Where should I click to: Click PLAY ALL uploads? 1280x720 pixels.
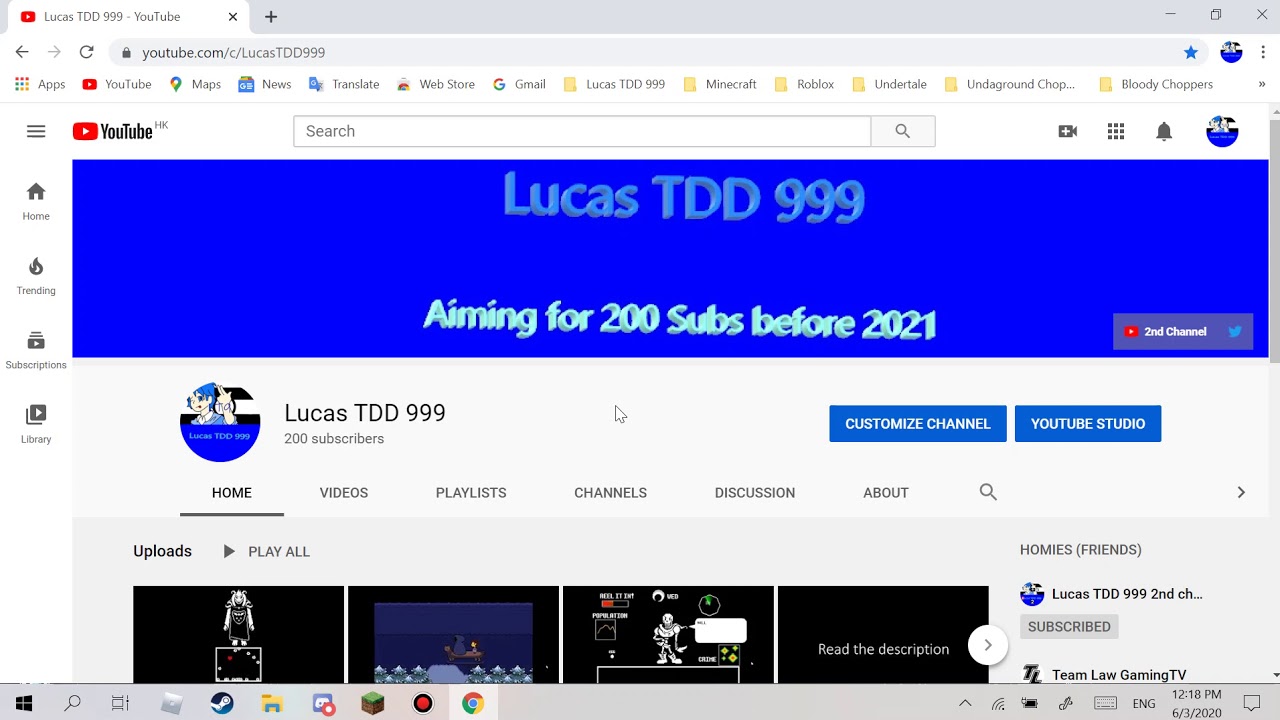266,551
